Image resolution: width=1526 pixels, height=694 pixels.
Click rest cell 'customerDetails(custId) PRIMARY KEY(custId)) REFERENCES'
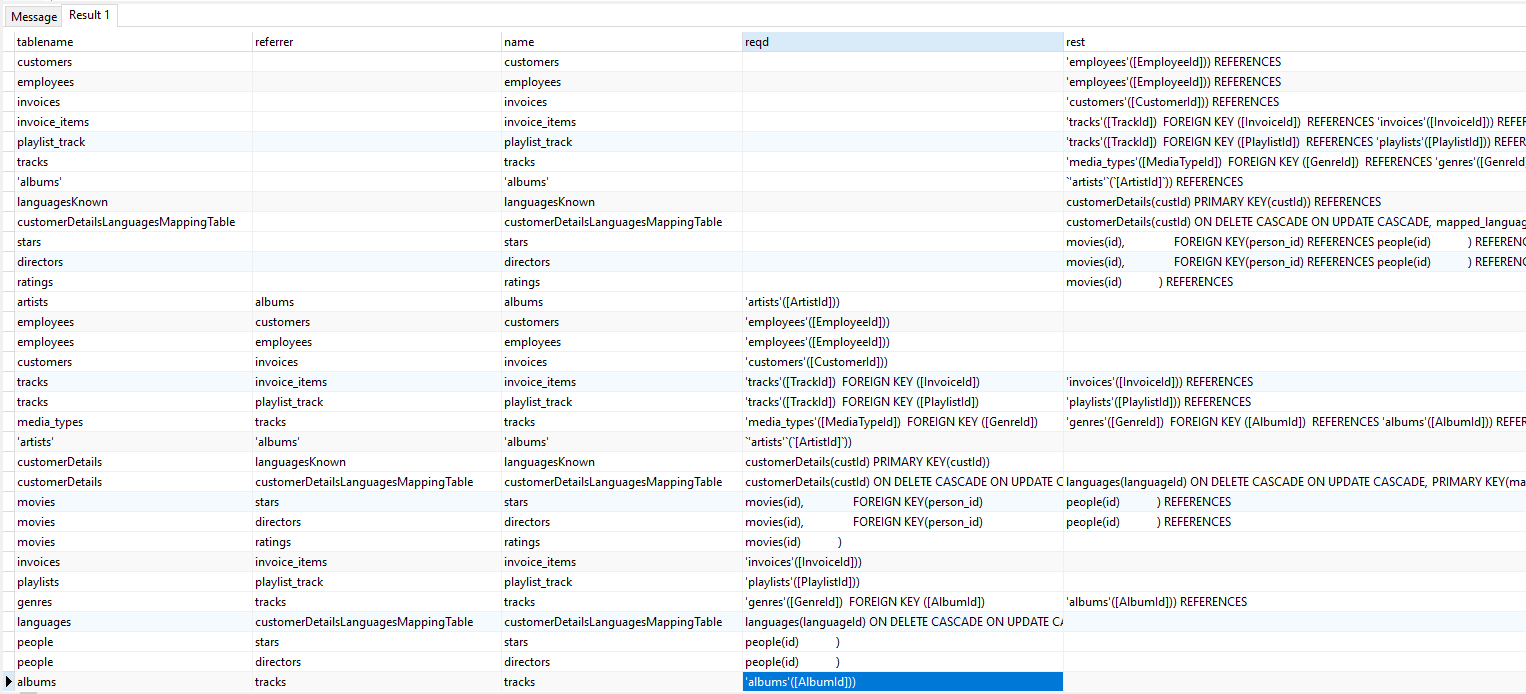click(1294, 202)
